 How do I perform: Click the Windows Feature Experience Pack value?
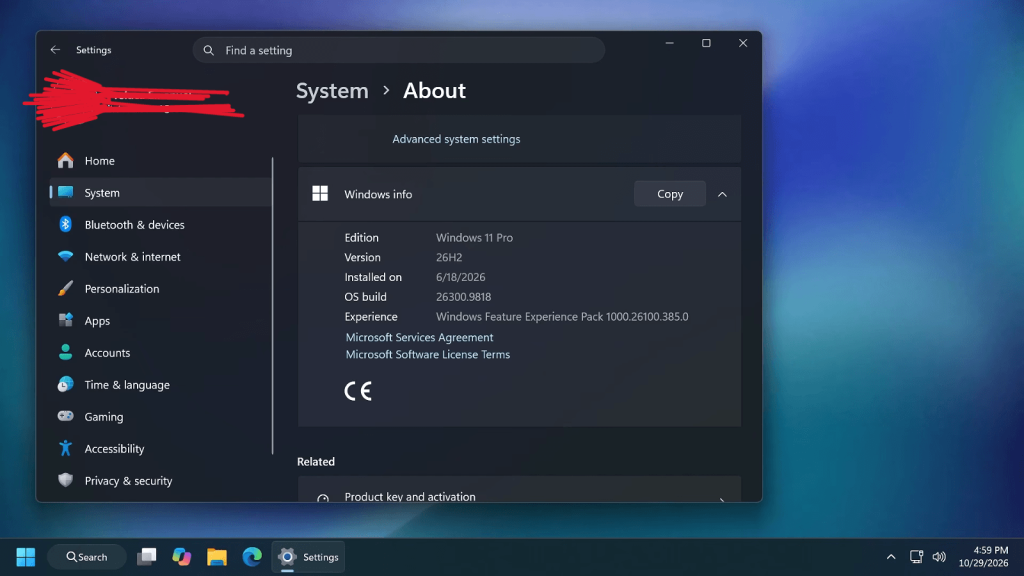click(x=562, y=316)
